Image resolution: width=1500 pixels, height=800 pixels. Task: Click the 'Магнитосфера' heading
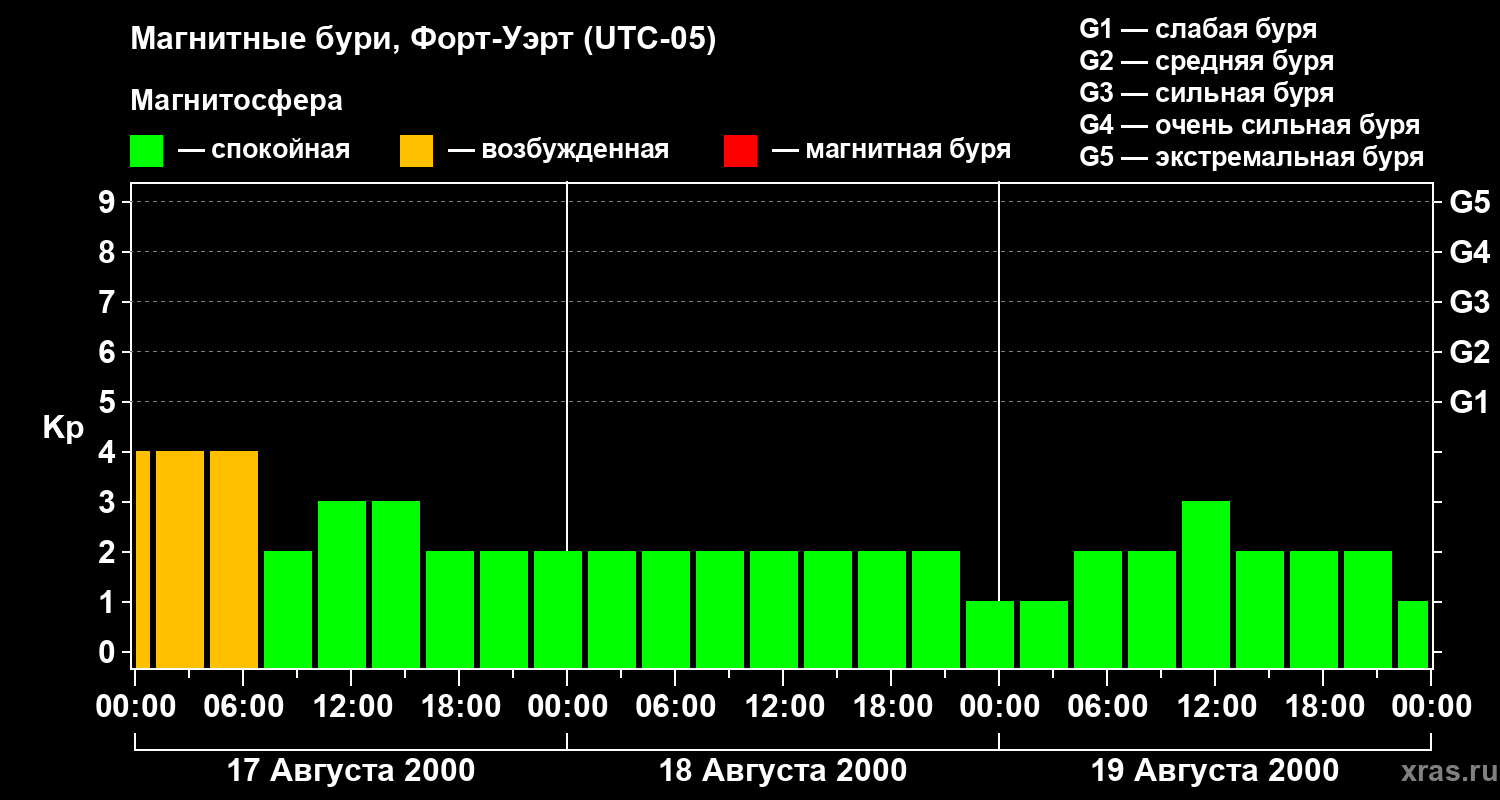[236, 101]
